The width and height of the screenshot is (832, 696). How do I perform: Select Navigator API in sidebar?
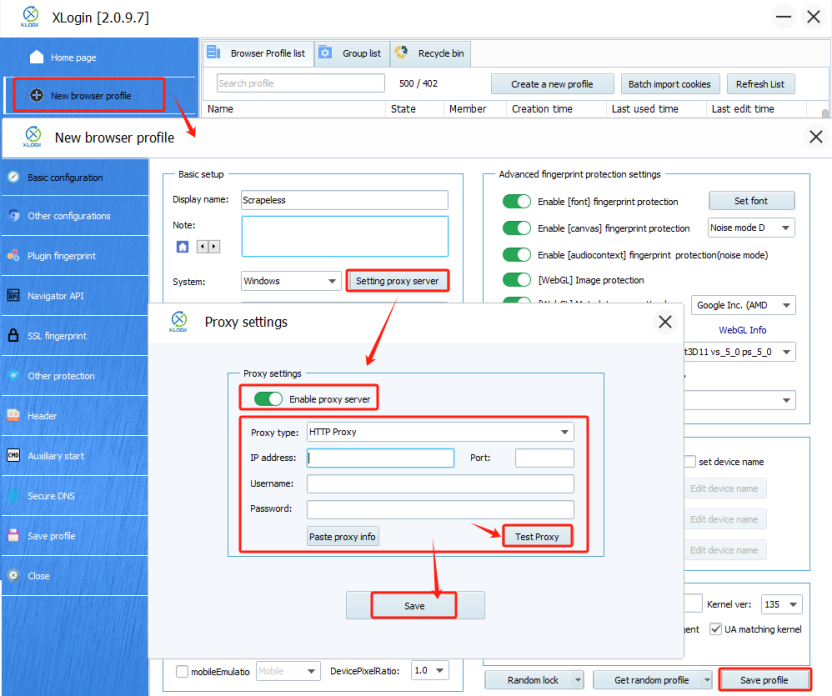pos(74,295)
